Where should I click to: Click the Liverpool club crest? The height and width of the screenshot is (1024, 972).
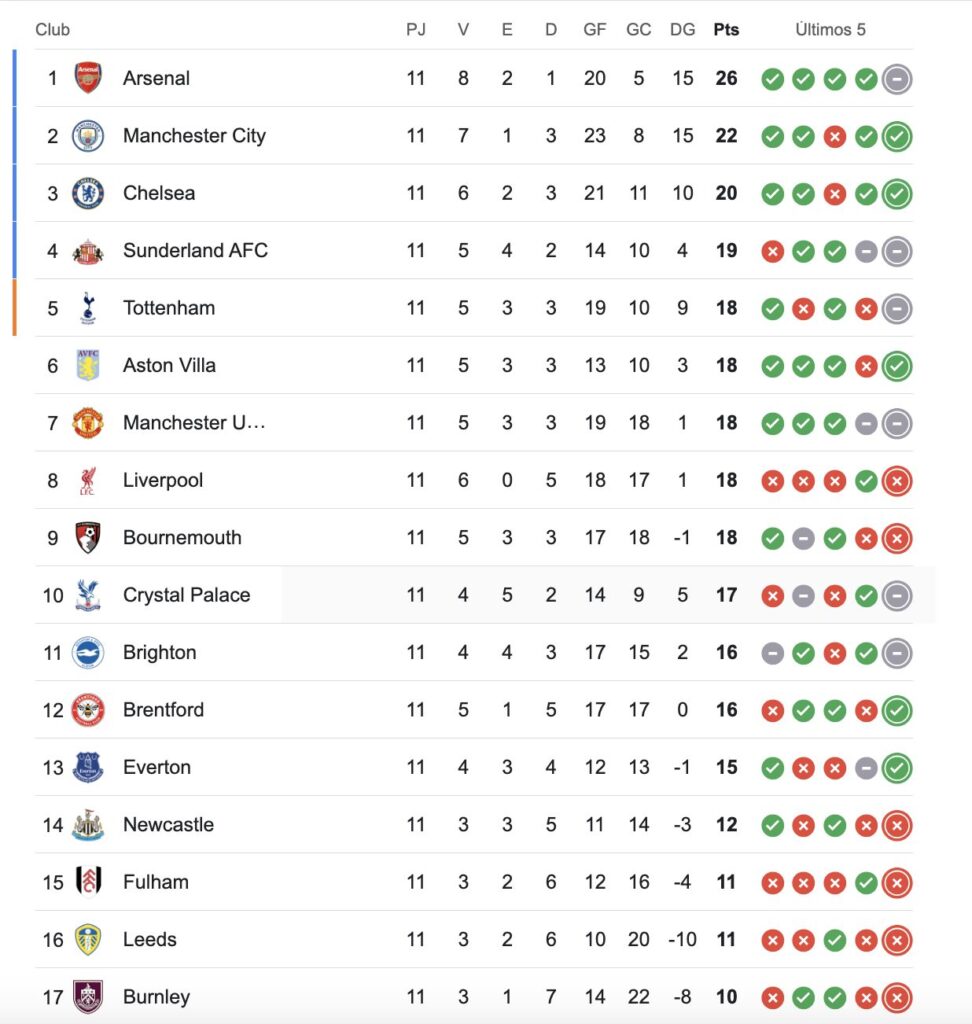(88, 481)
